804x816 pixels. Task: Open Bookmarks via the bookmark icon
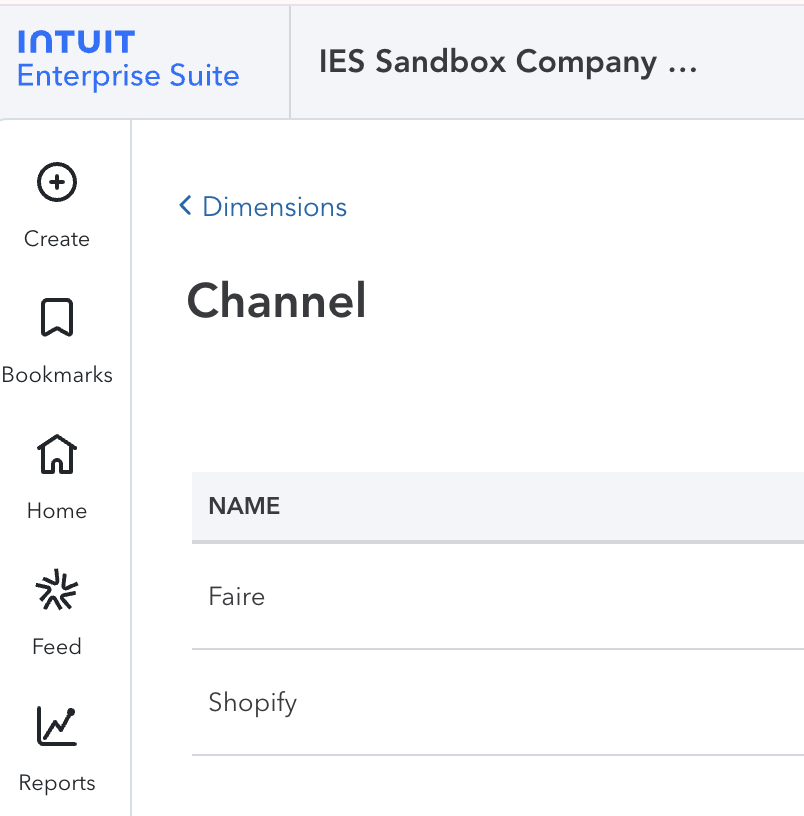click(57, 319)
